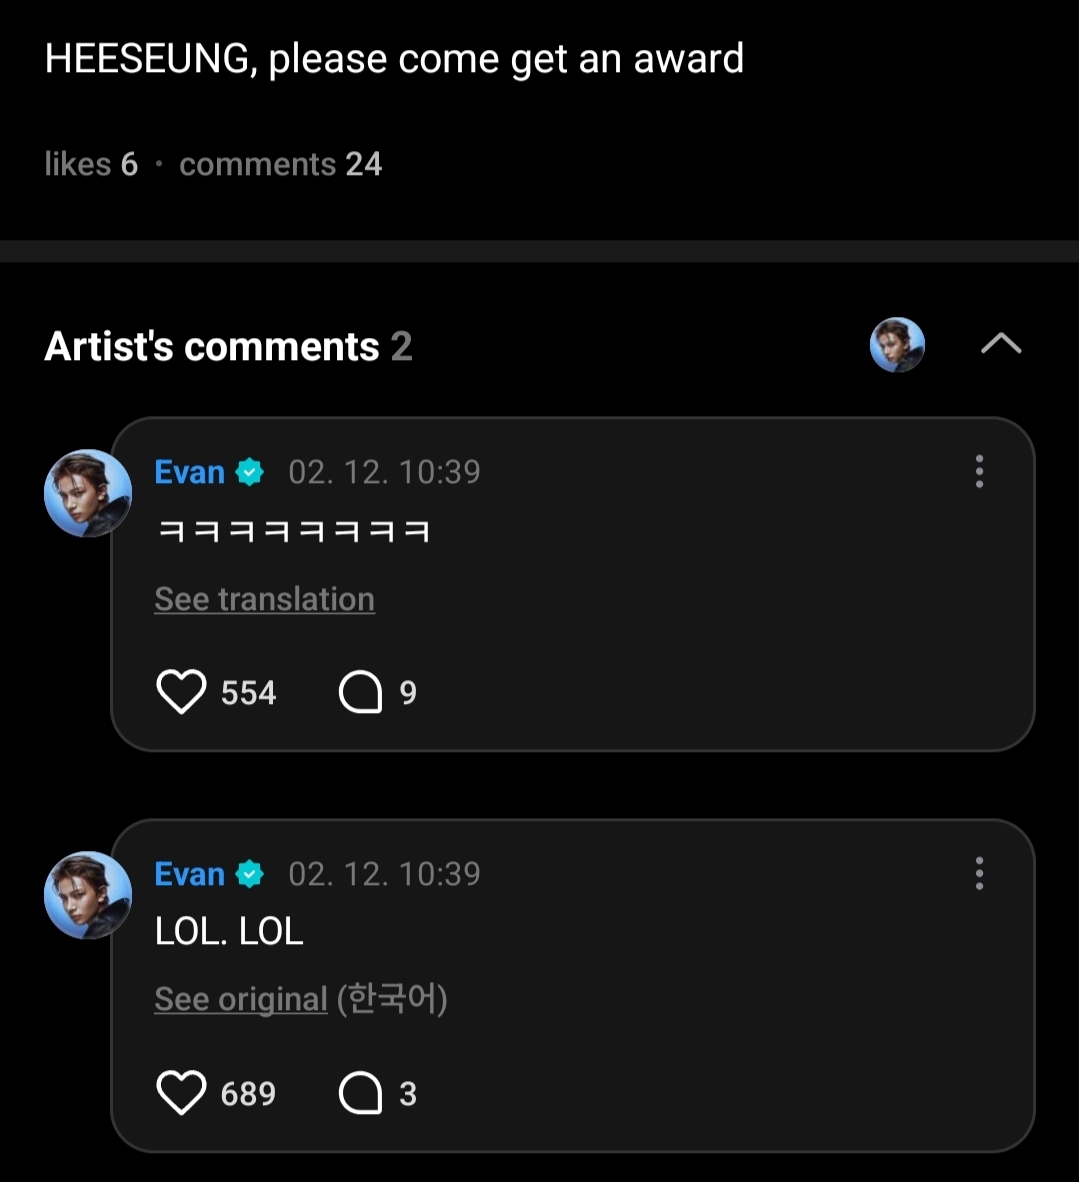Viewport: 1079px width, 1182px height.
Task: View the post's 6 likes
Action: 91,164
